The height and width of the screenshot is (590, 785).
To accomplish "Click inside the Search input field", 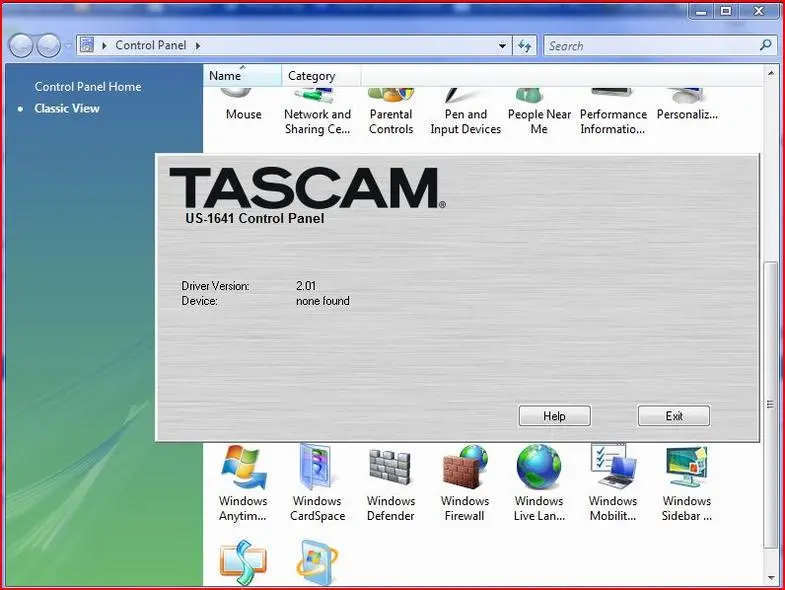I will pyautogui.click(x=652, y=46).
